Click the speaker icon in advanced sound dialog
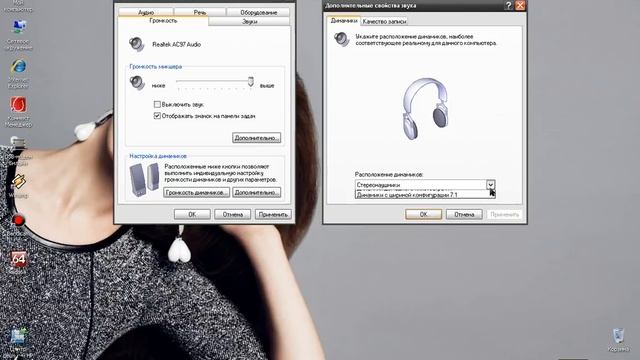This screenshot has width=640, height=360. (342, 39)
